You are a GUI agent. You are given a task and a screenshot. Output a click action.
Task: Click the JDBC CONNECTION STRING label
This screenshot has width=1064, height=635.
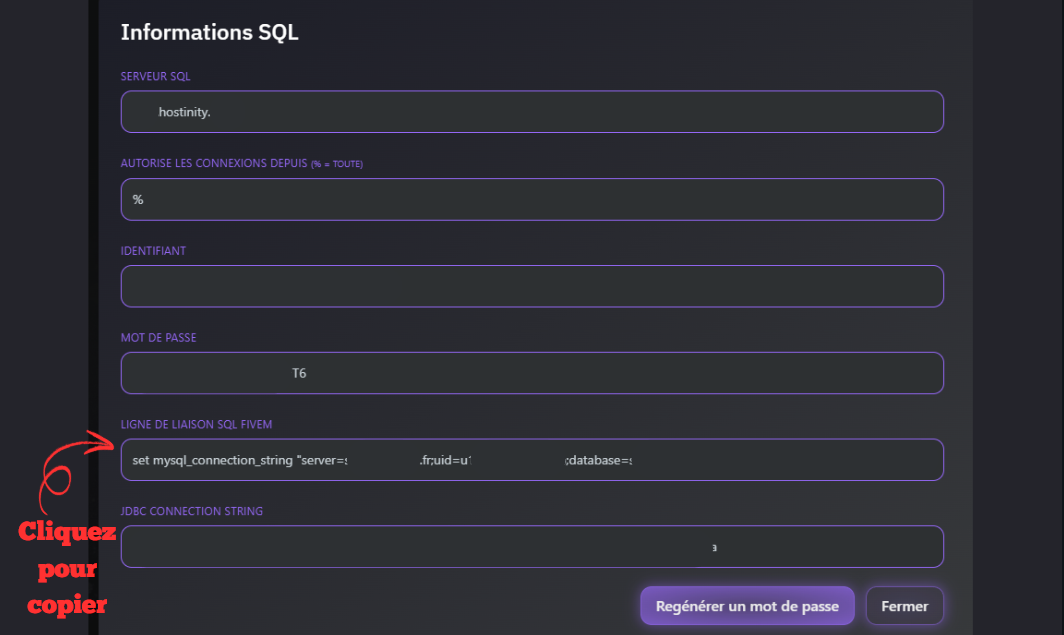tap(192, 512)
